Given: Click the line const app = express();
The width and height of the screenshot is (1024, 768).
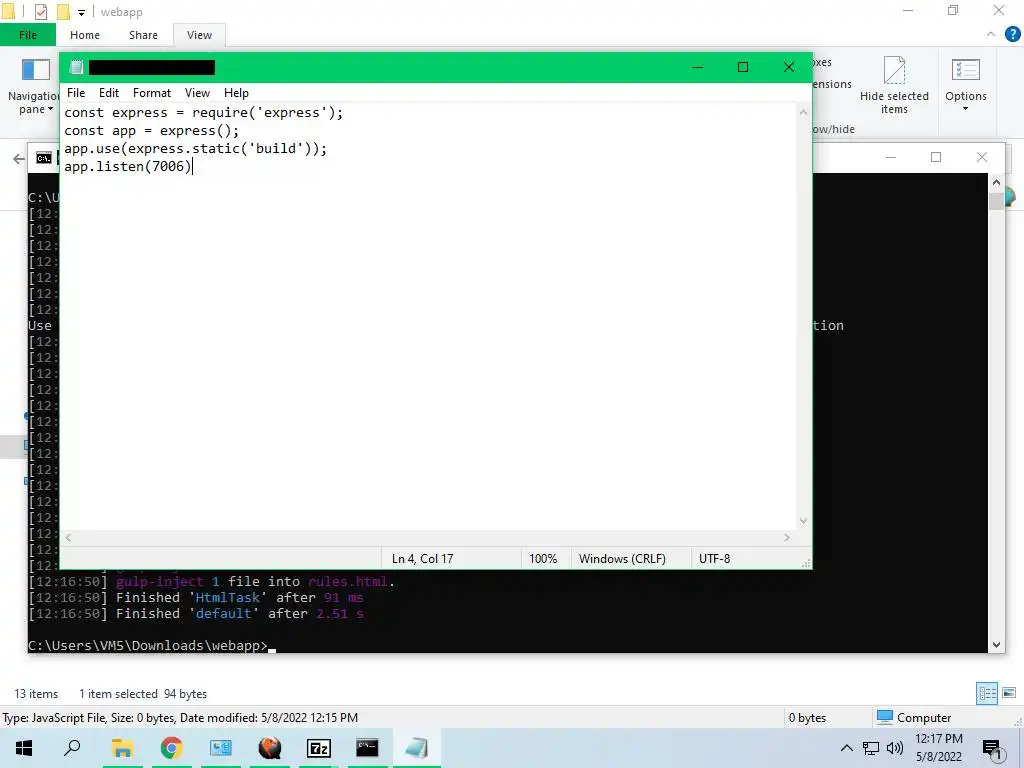Looking at the screenshot, I should pyautogui.click(x=152, y=131).
